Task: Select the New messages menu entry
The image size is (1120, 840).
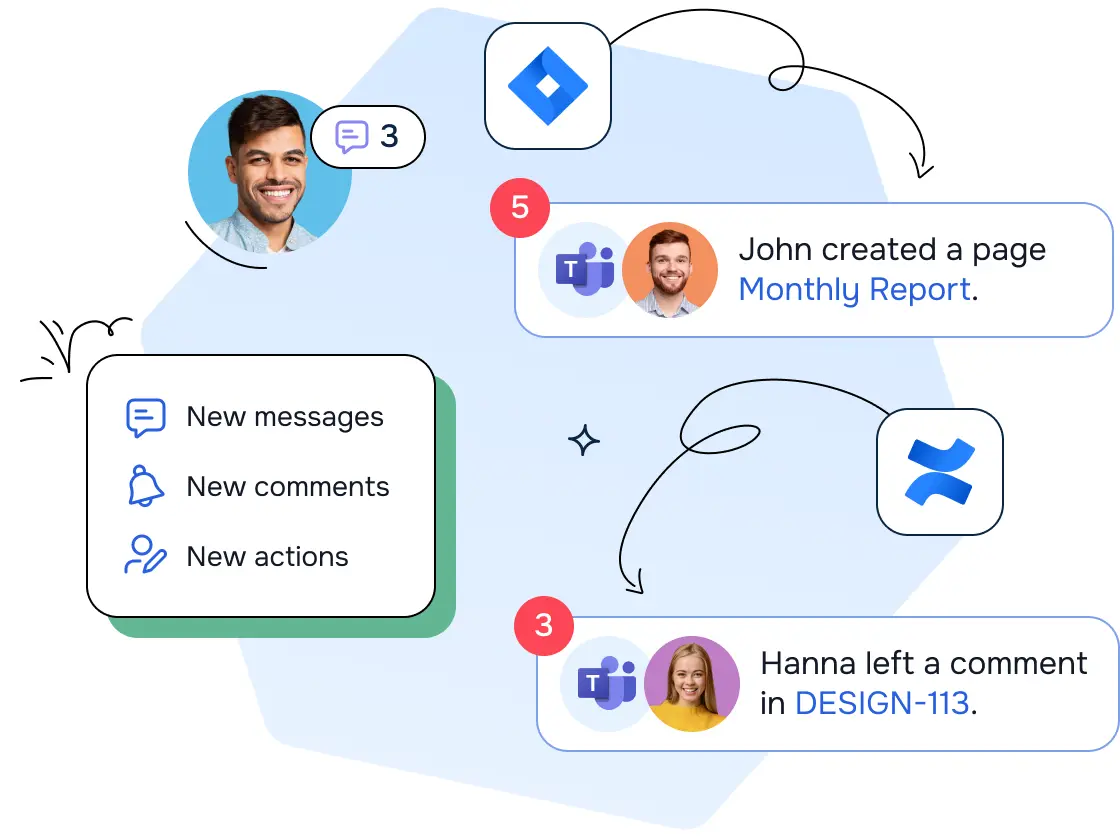Action: coord(285,416)
